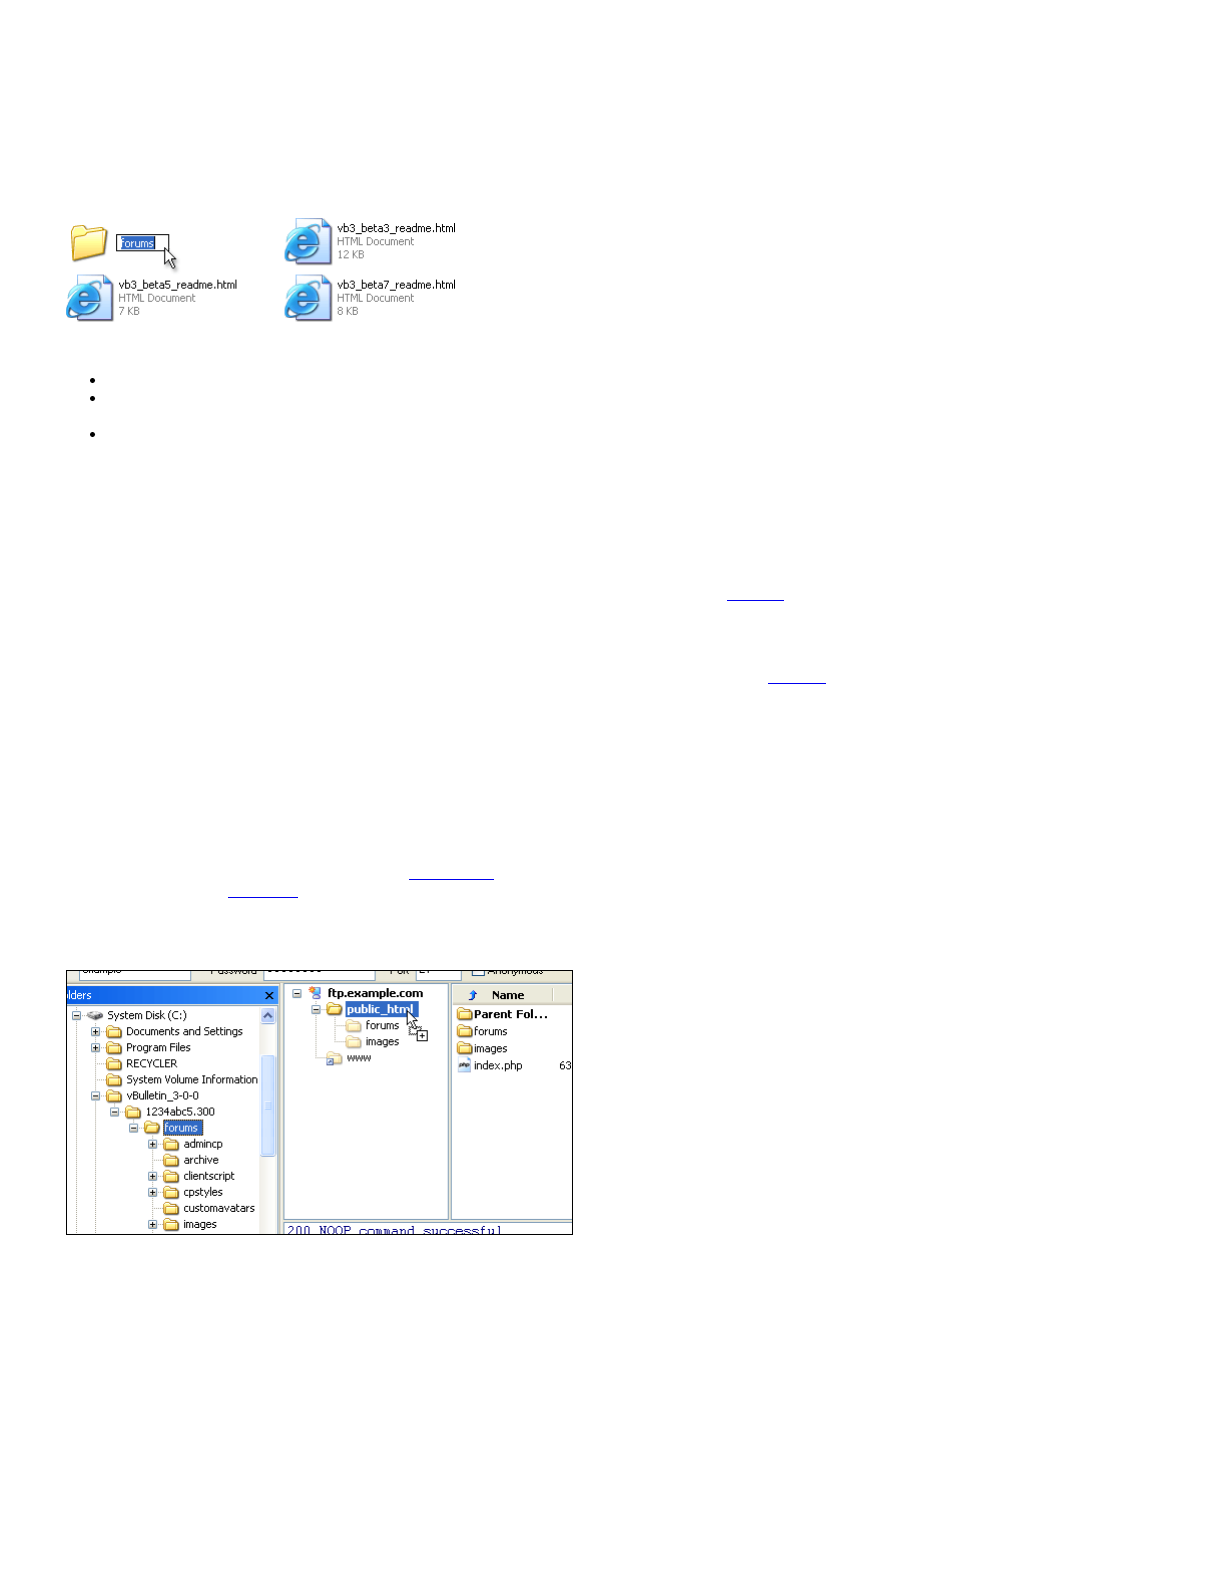Collapse the public_html remote folder
This screenshot has width=1224, height=1584.
click(x=316, y=1009)
